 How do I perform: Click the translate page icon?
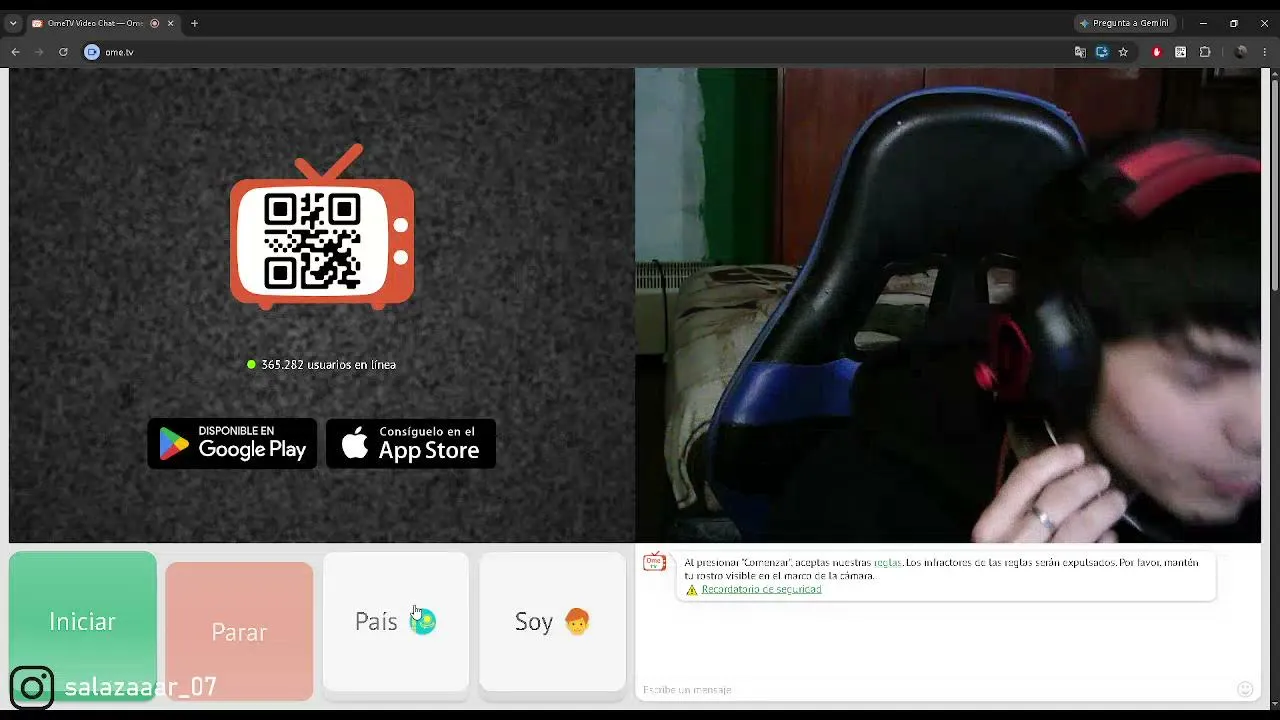tap(1080, 52)
